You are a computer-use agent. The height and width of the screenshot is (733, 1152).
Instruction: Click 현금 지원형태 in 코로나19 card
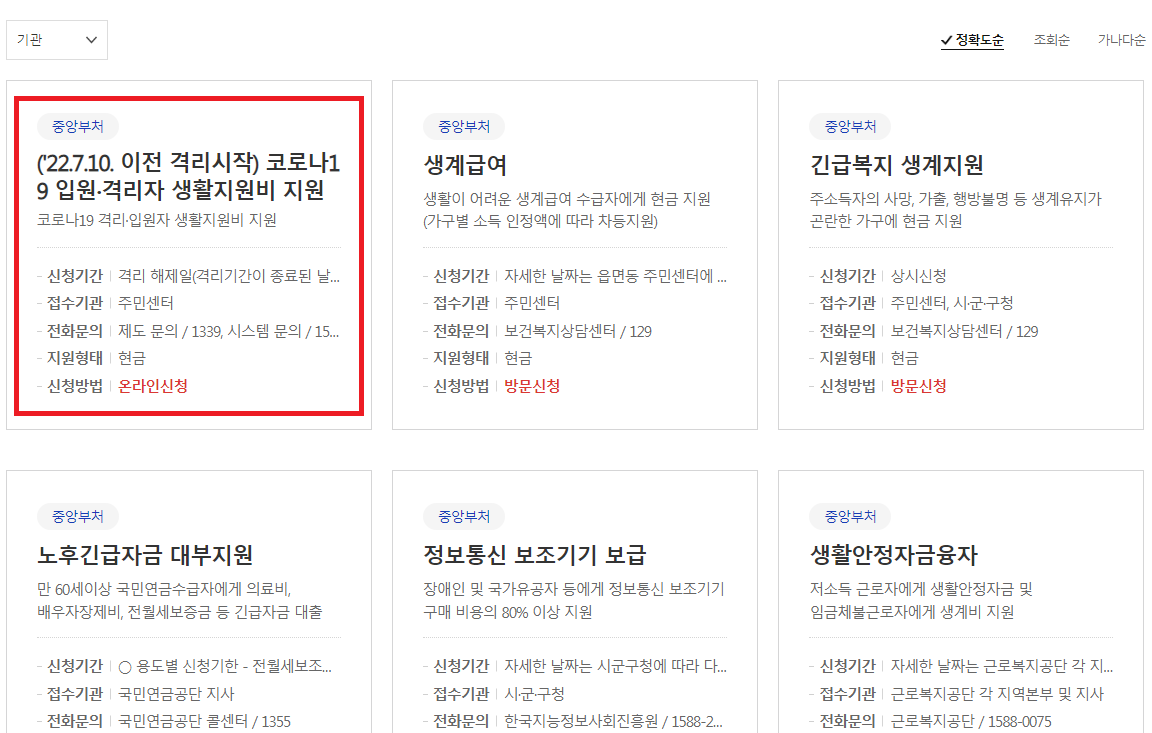click(x=132, y=358)
